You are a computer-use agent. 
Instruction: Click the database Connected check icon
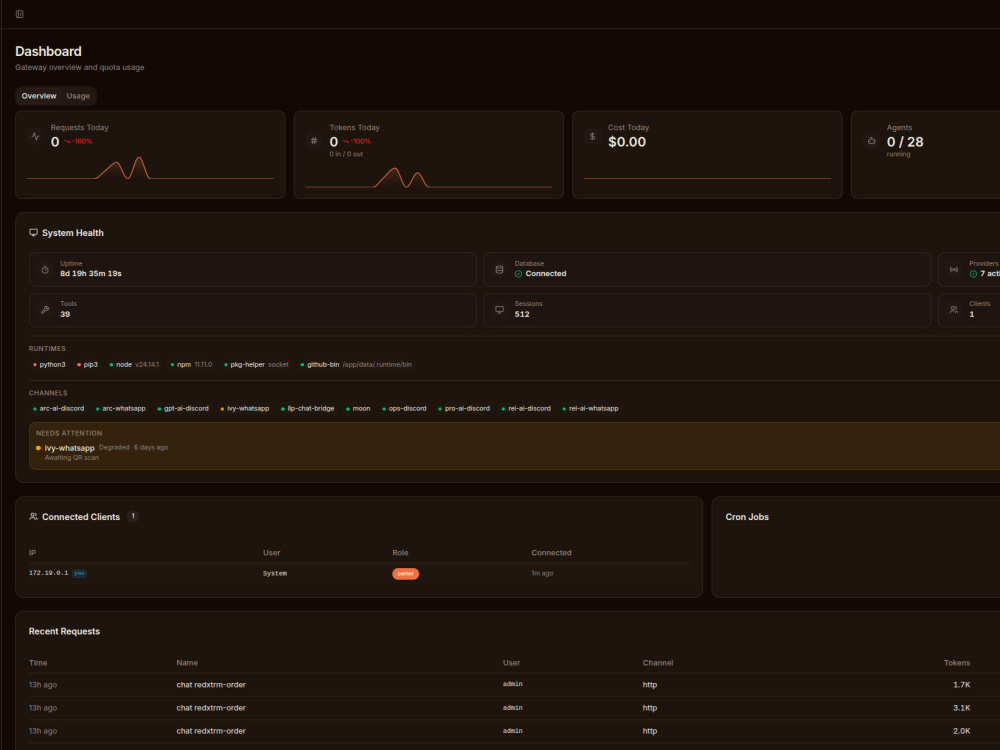tap(518, 274)
